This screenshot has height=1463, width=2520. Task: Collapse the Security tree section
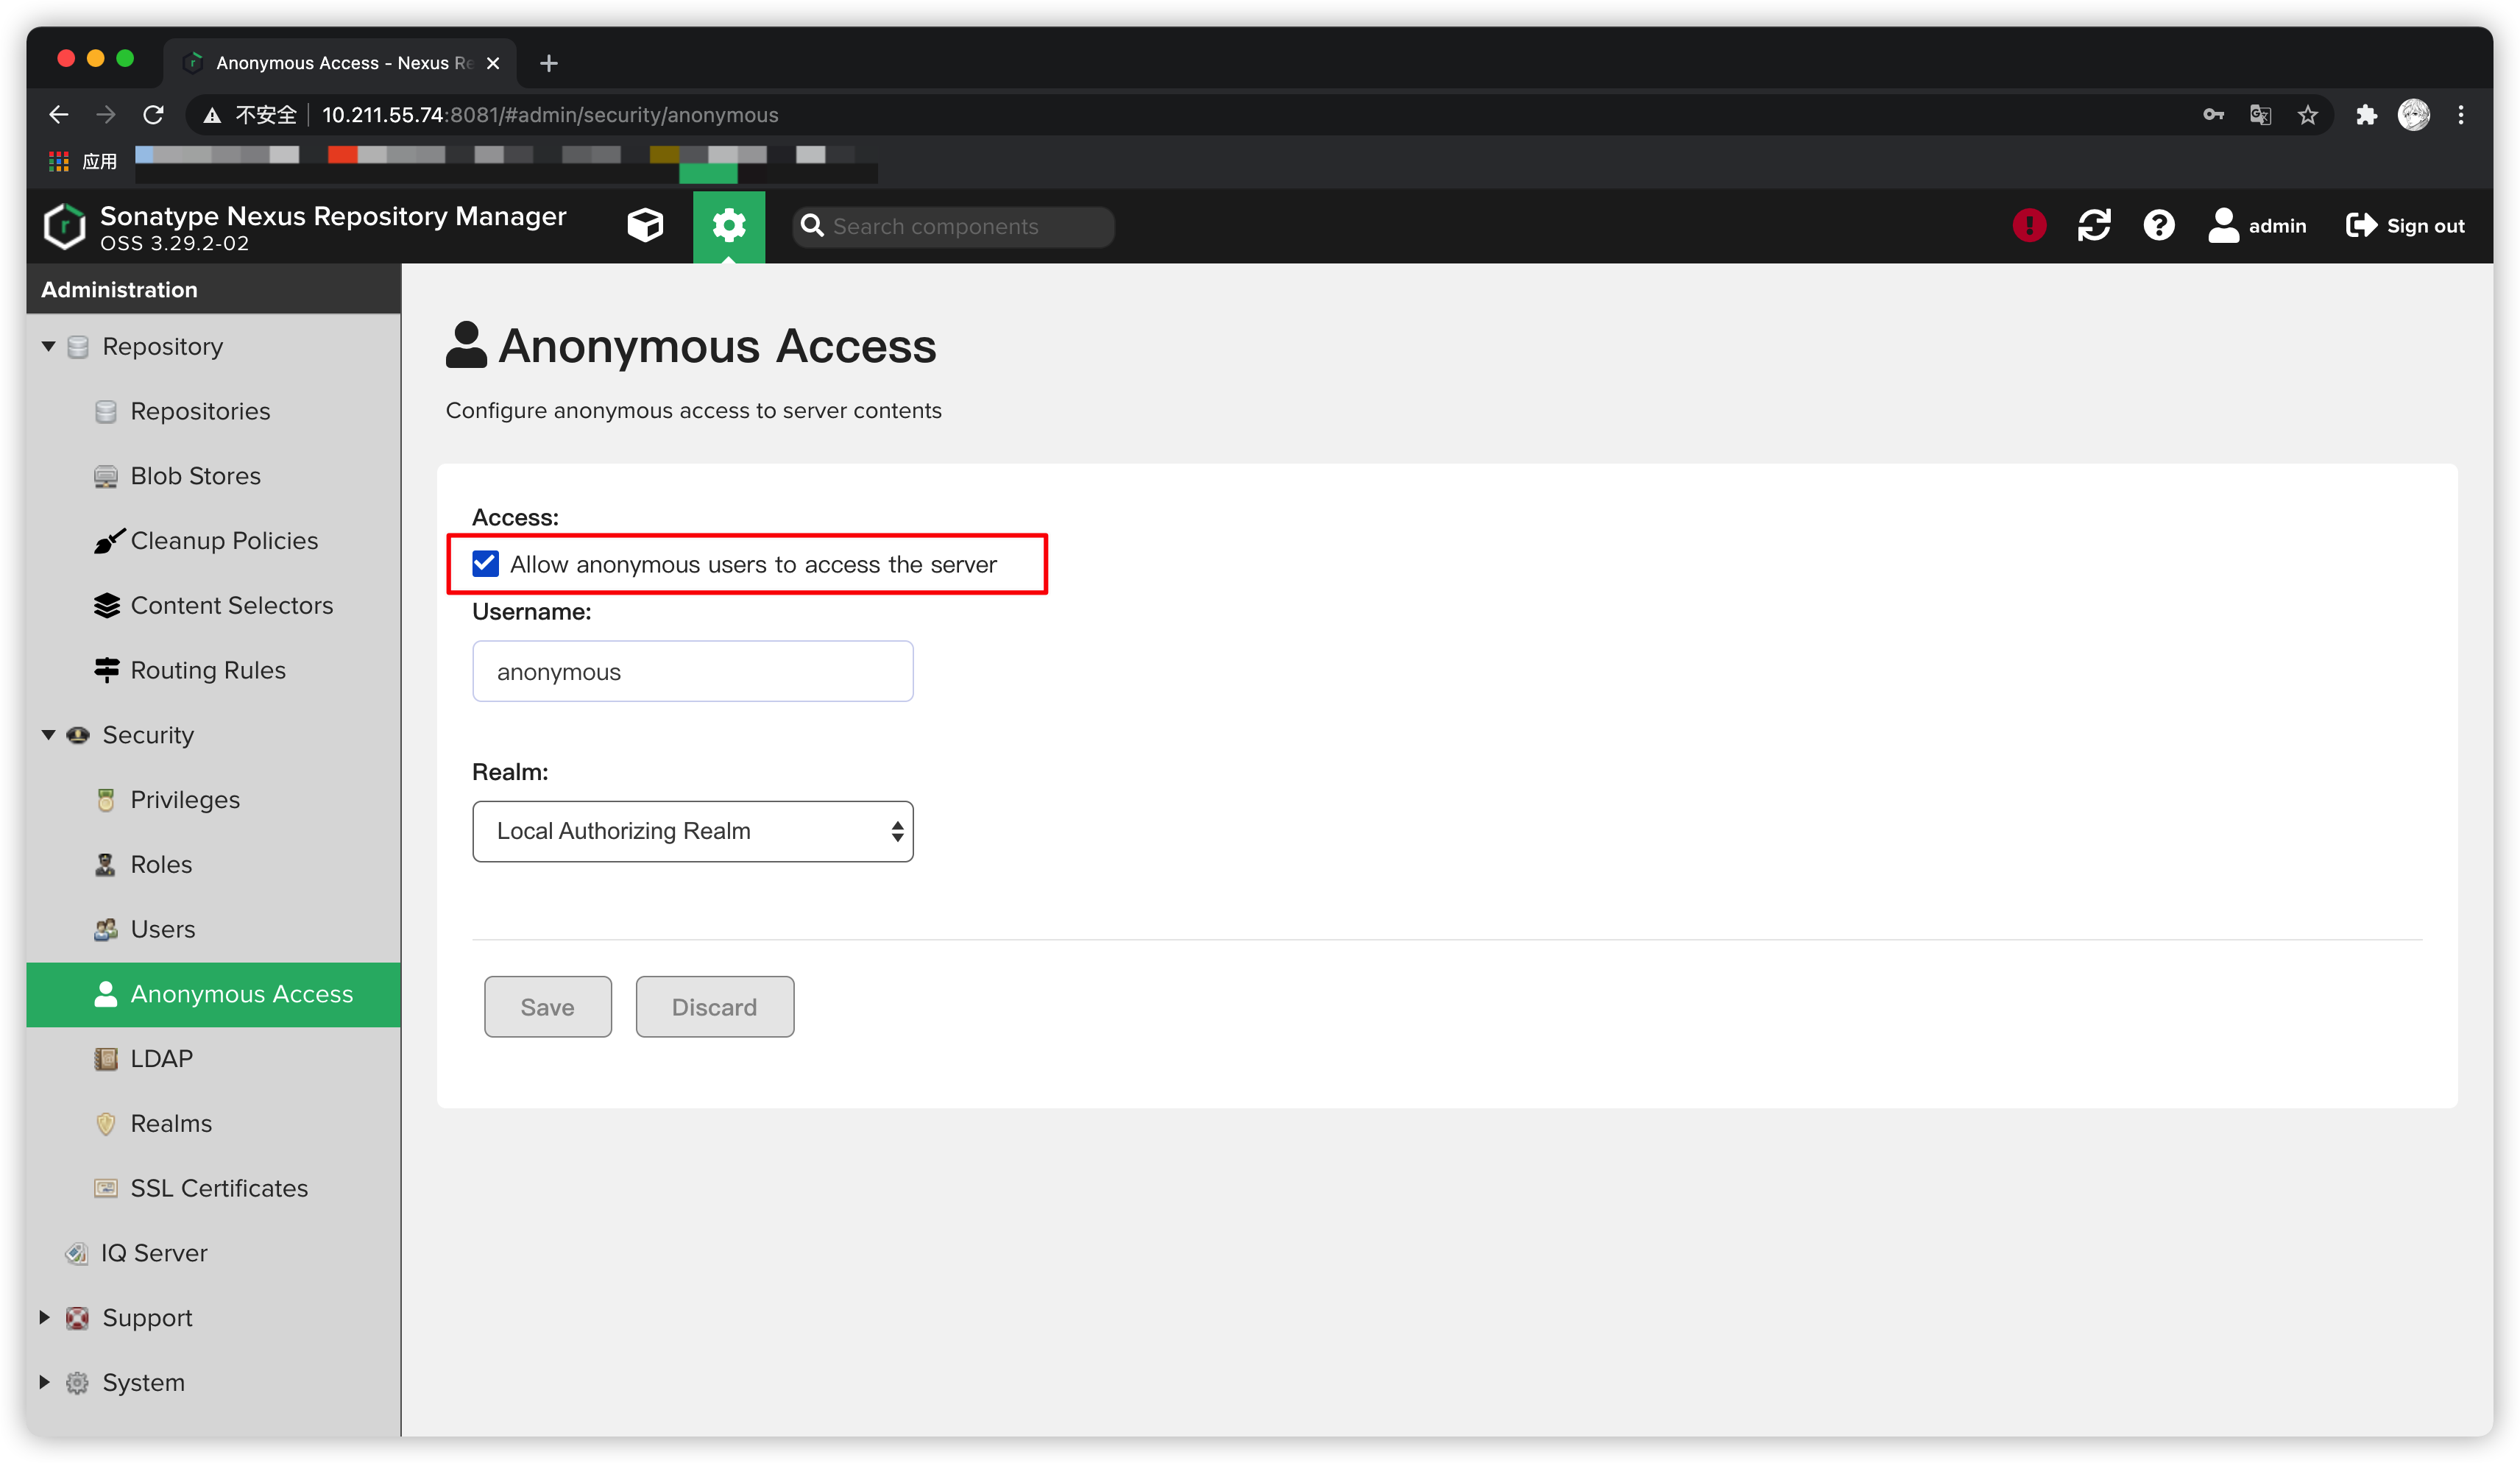coord(48,735)
